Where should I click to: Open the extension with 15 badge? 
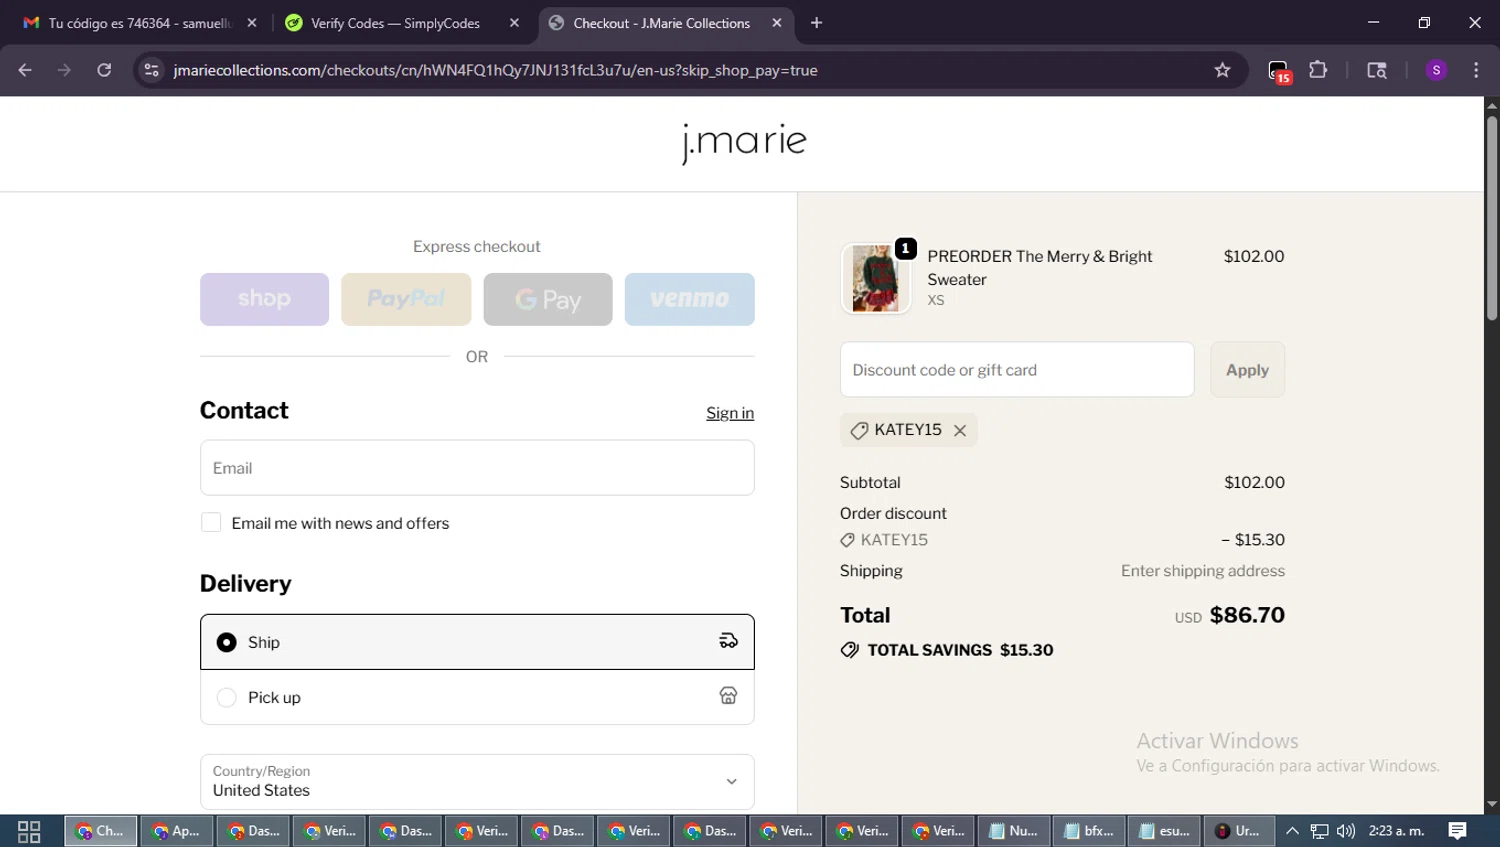(x=1279, y=71)
